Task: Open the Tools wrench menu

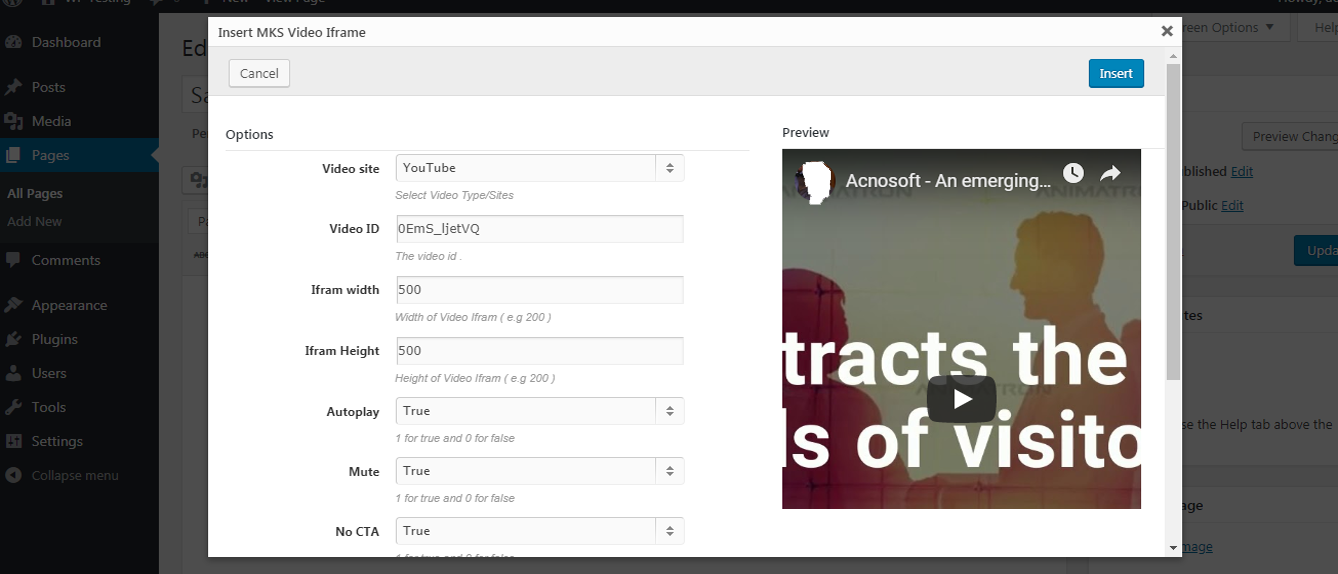Action: point(14,407)
